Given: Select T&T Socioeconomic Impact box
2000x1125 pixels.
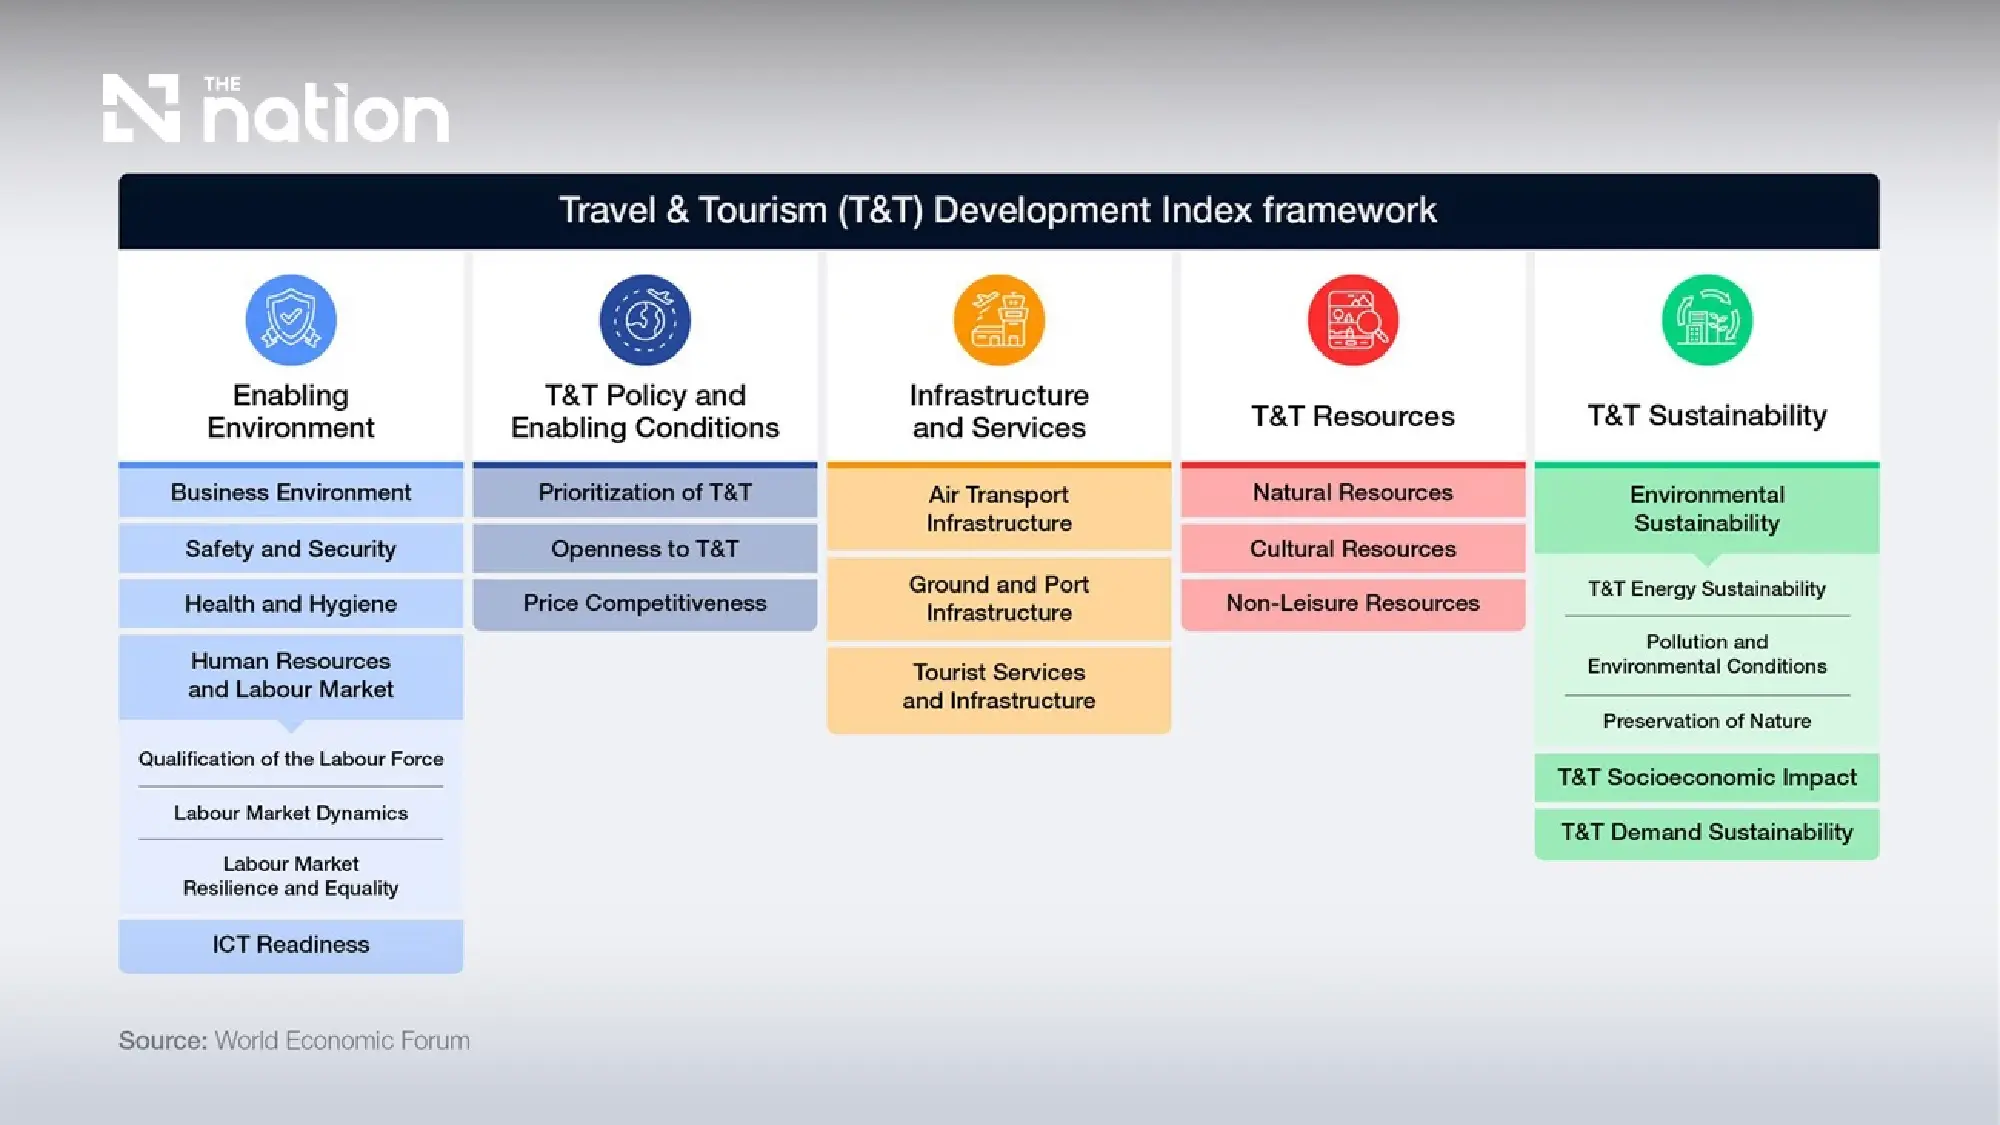Looking at the screenshot, I should (1707, 778).
